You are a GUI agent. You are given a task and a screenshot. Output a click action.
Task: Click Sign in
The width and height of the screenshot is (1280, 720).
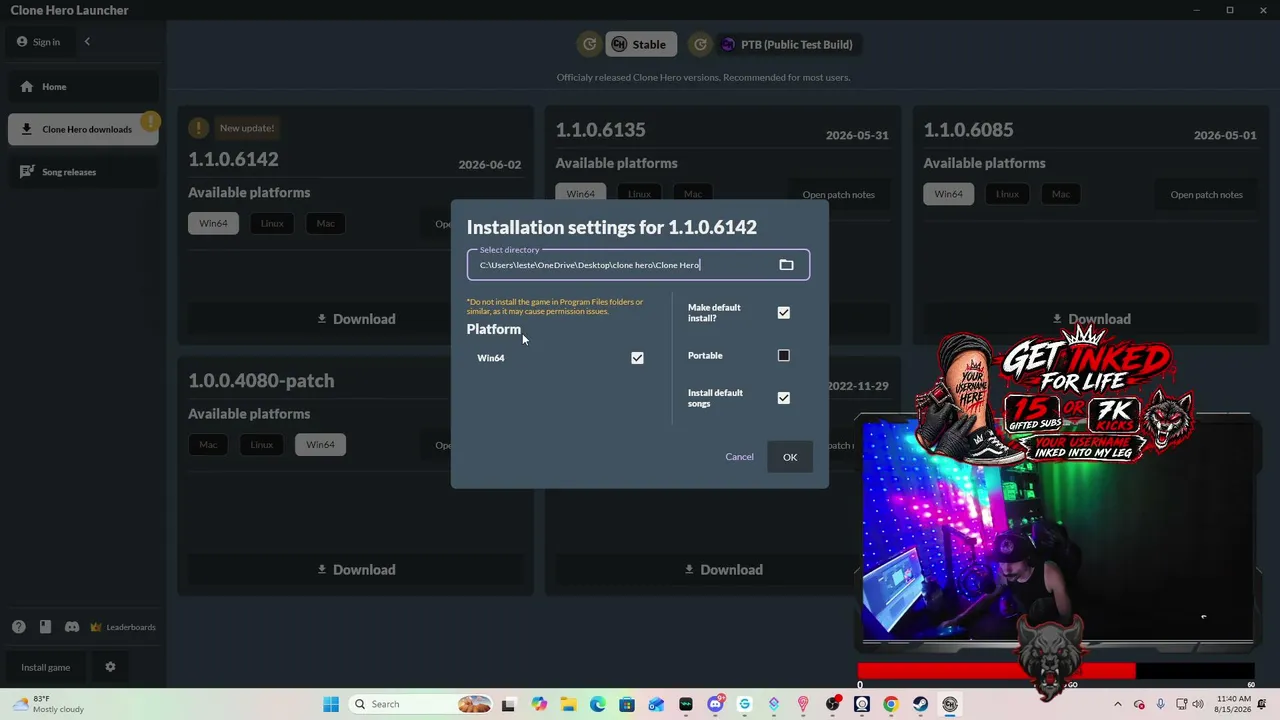38,42
